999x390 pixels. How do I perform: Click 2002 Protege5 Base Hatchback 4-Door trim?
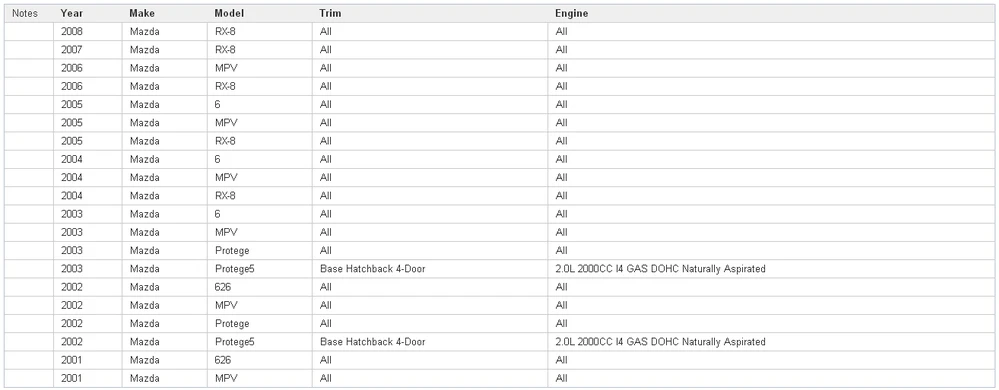[x=373, y=342]
